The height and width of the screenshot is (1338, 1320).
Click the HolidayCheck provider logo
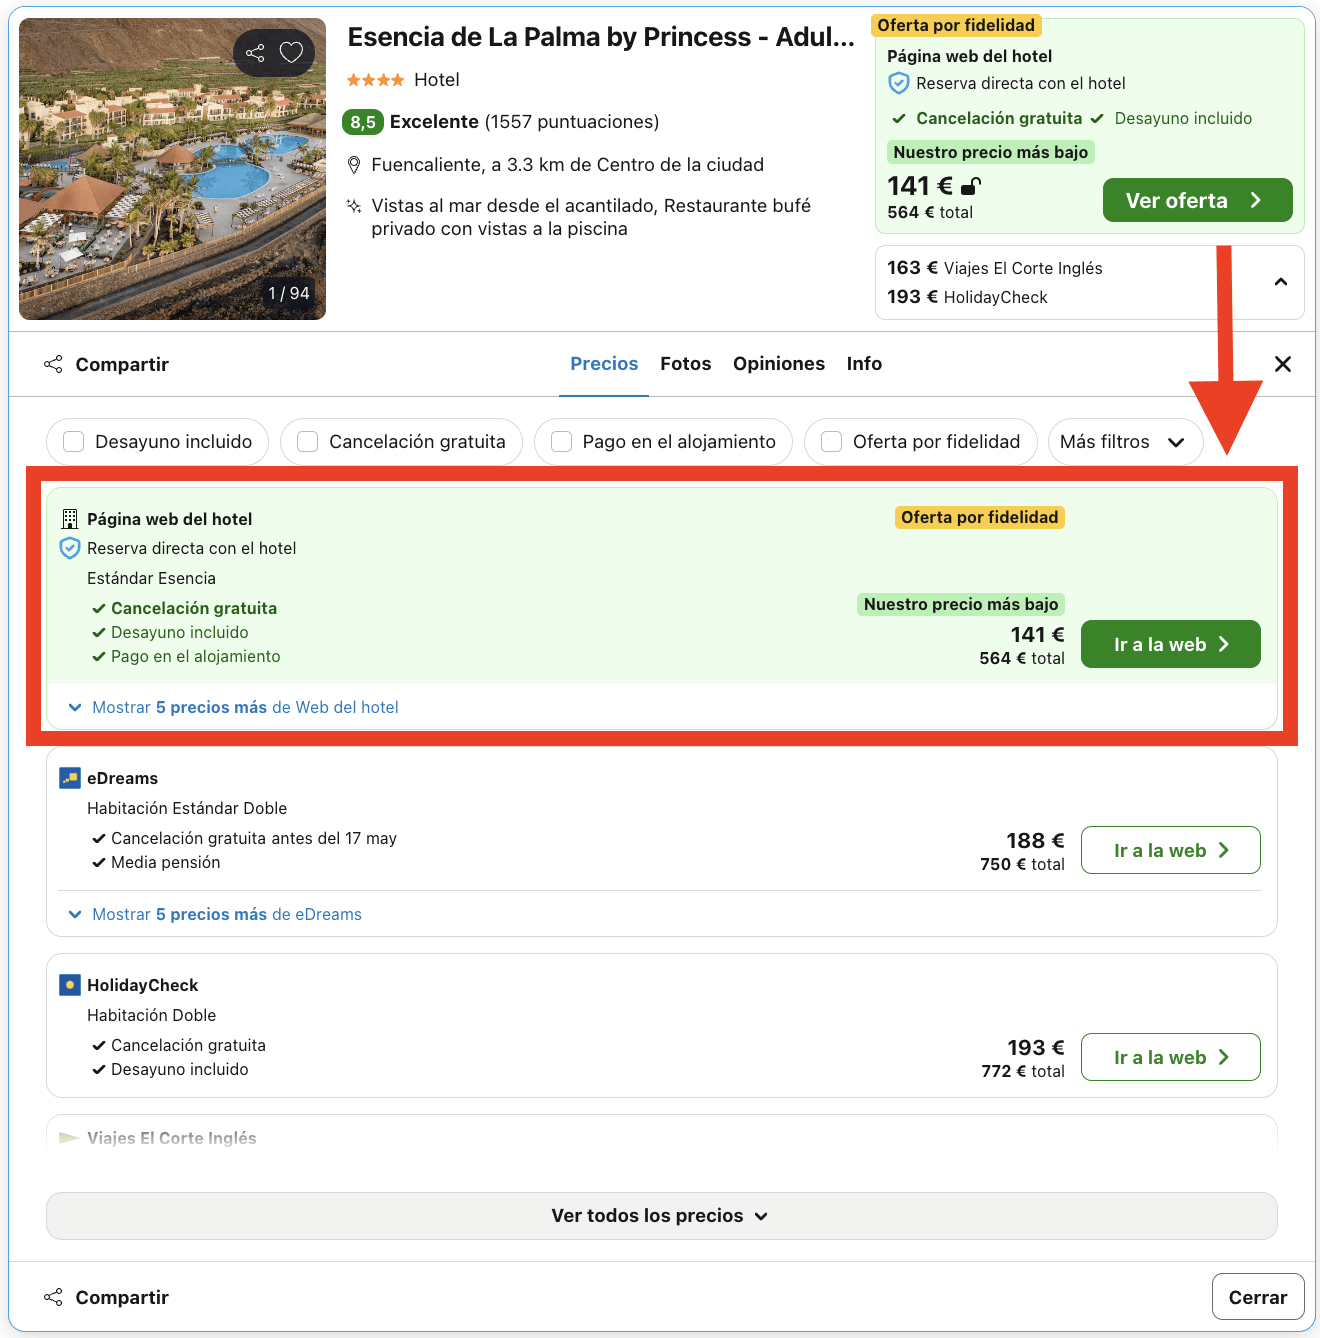69,984
